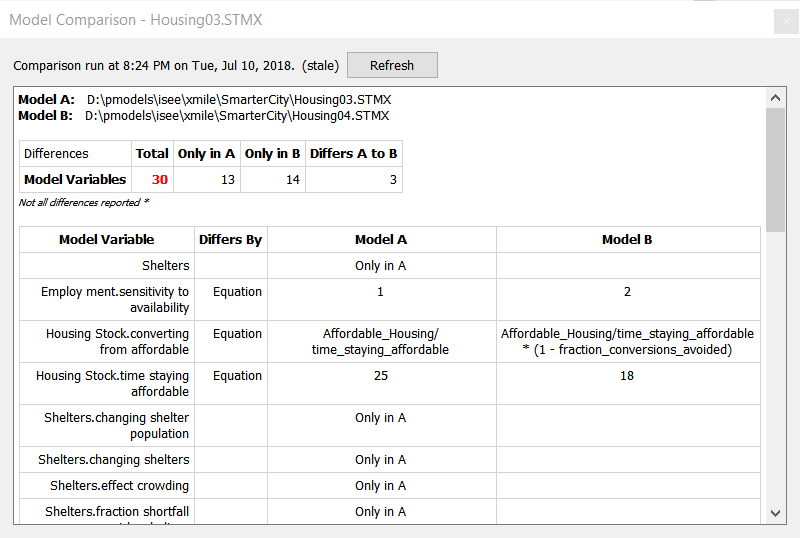The width and height of the screenshot is (800, 538).
Task: Click the scrollbar down arrow
Action: (x=776, y=513)
